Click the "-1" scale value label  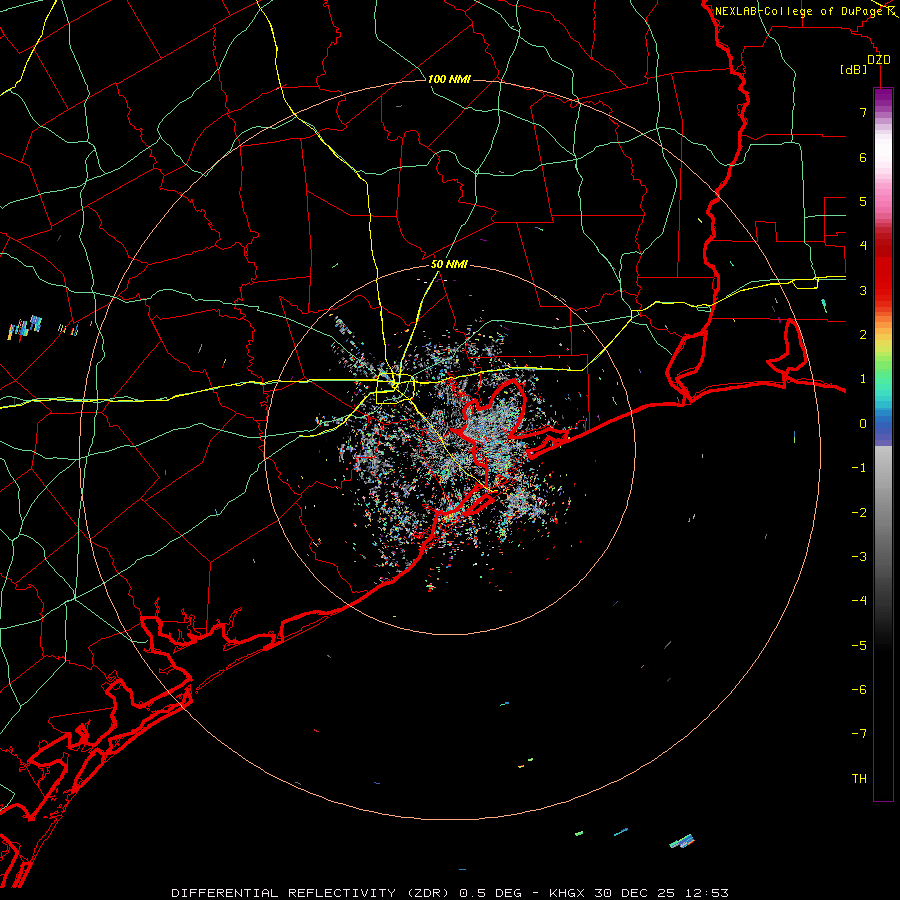[x=859, y=468]
